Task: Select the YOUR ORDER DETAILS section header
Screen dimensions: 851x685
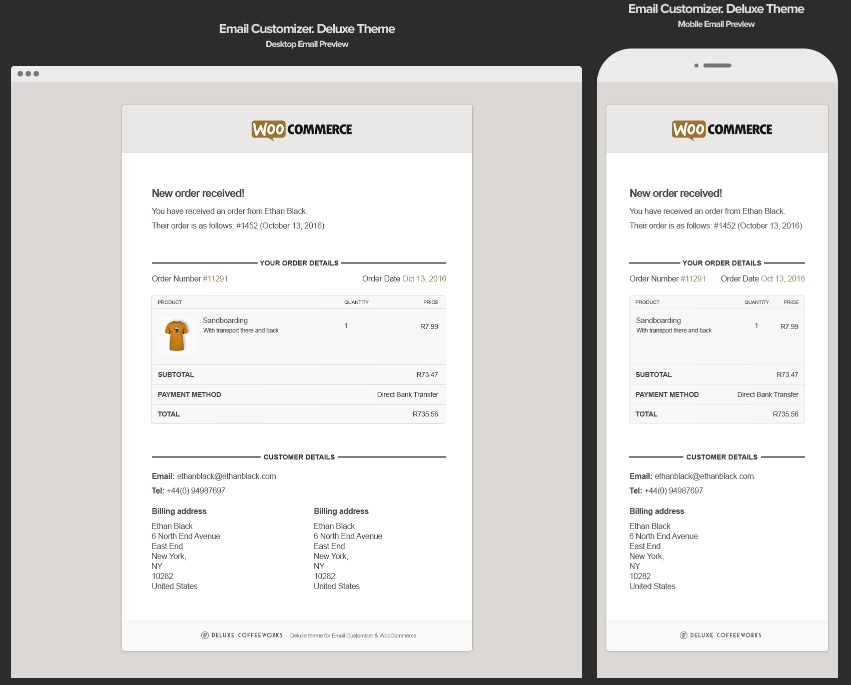Action: click(x=298, y=262)
